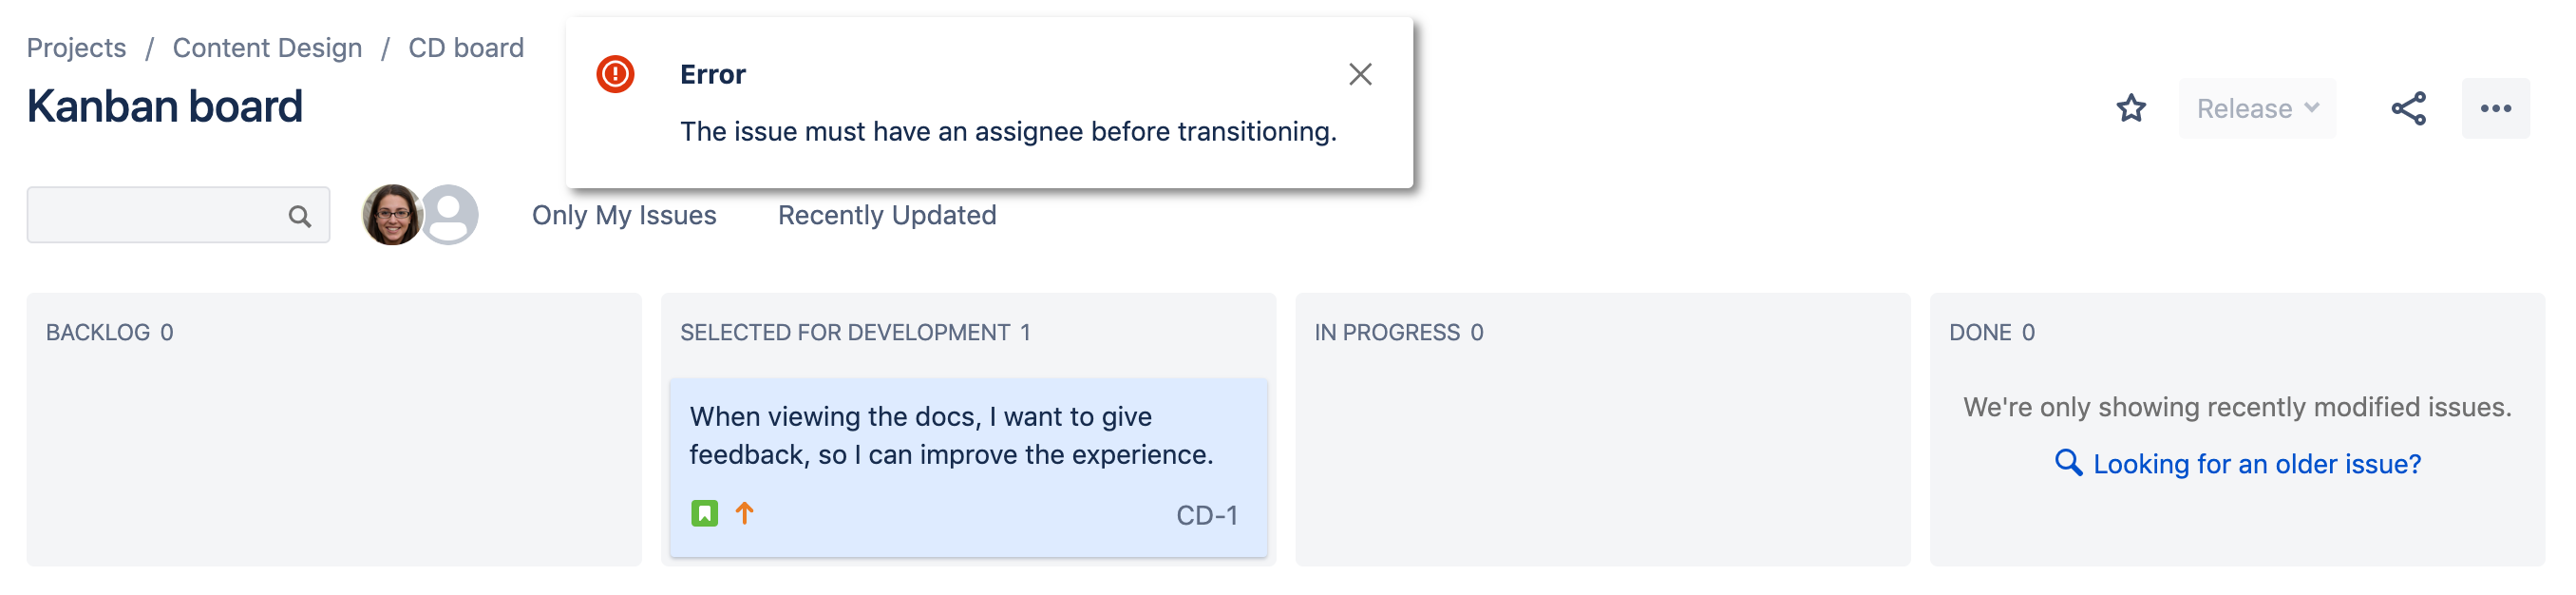Click the unassigned user avatar icon

[449, 214]
